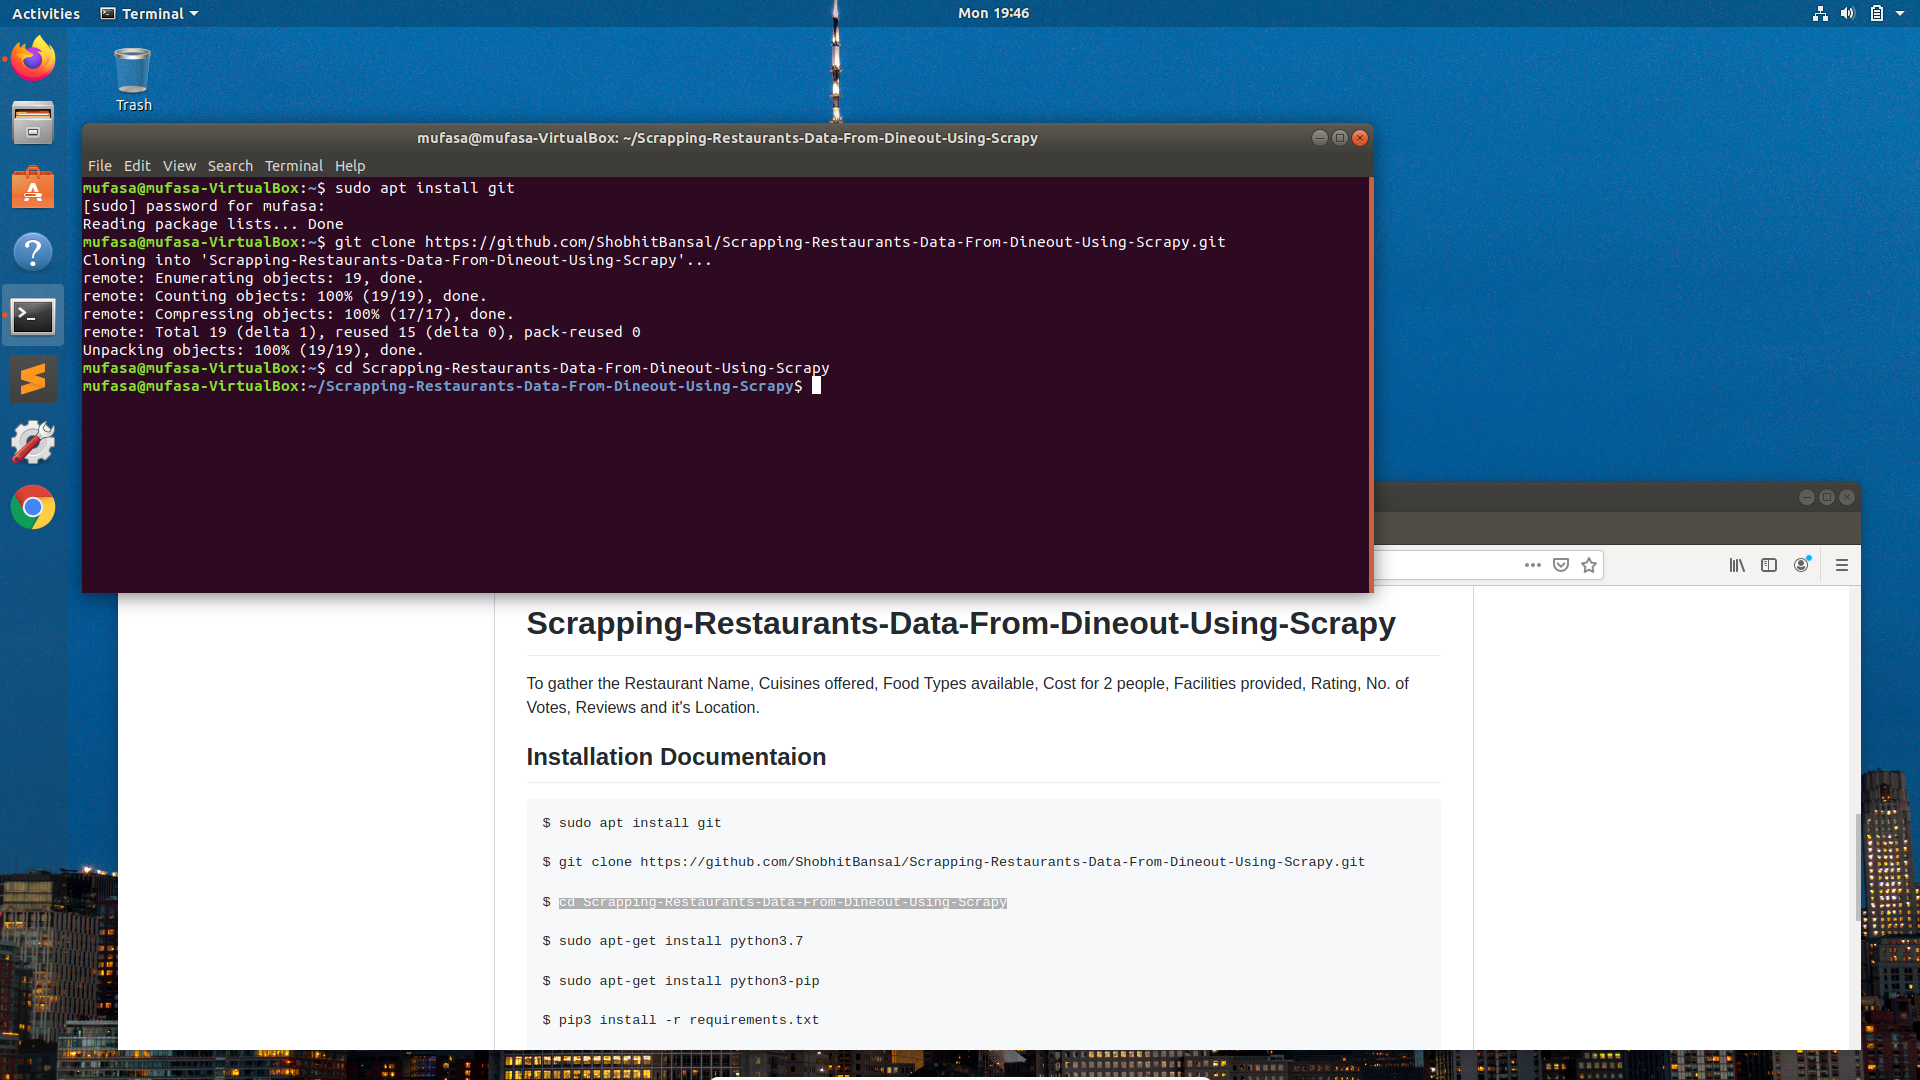Open the Files manager from the dock
The width and height of the screenshot is (1920, 1080).
point(33,123)
